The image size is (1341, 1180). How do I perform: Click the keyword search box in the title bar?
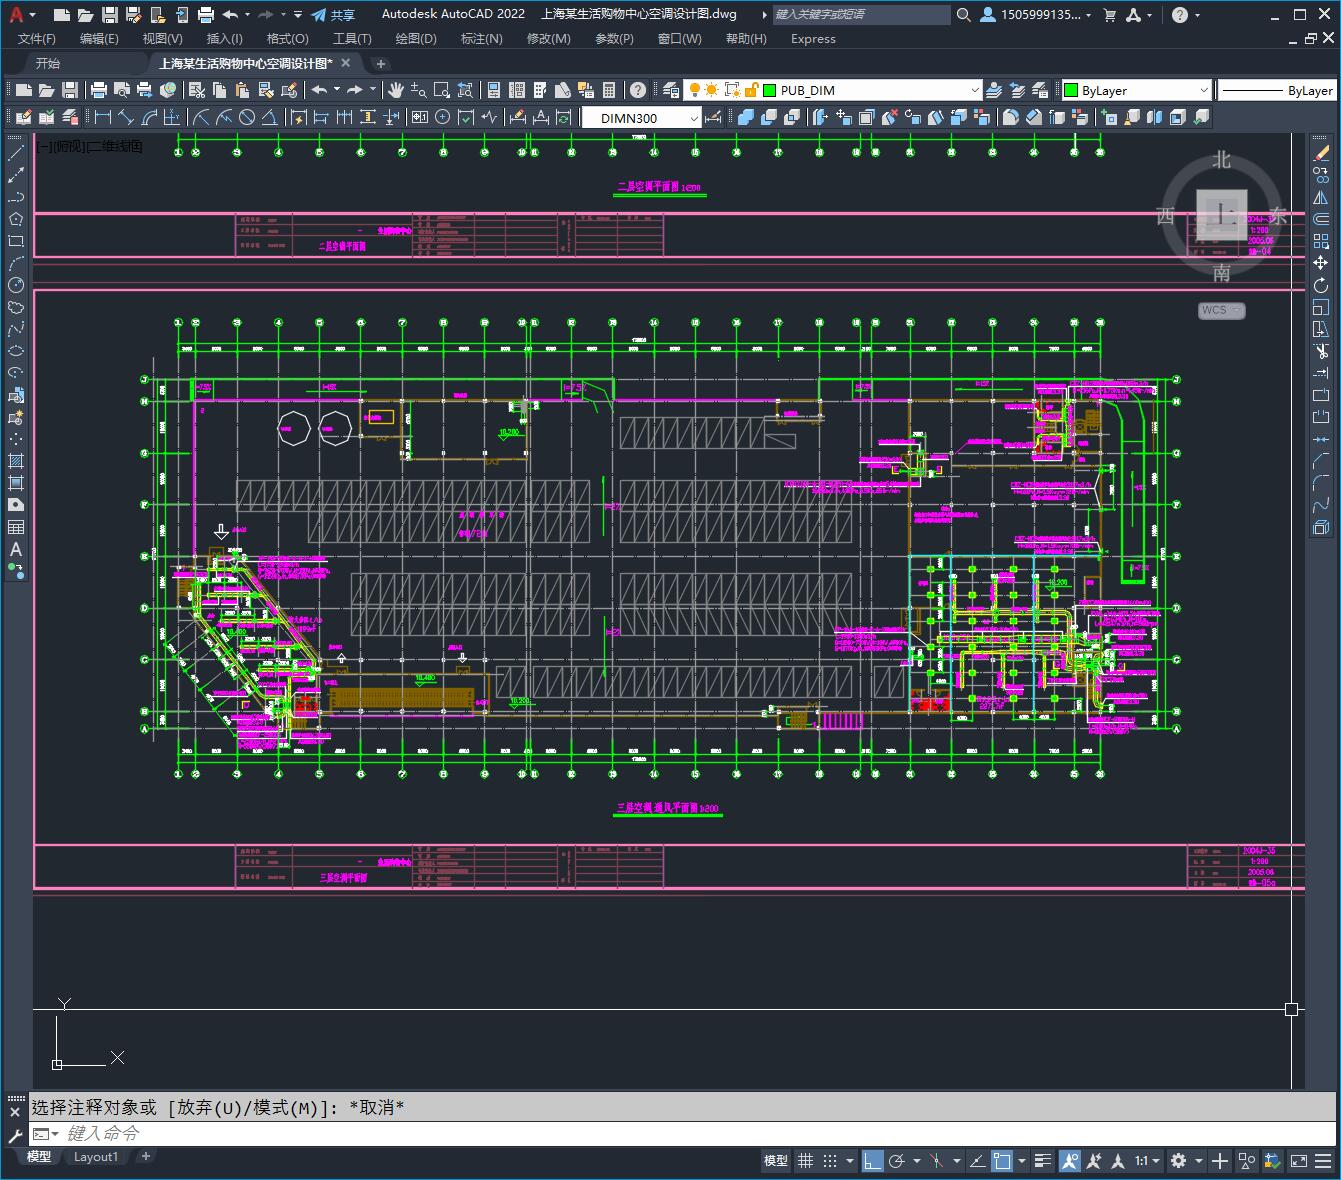861,15
